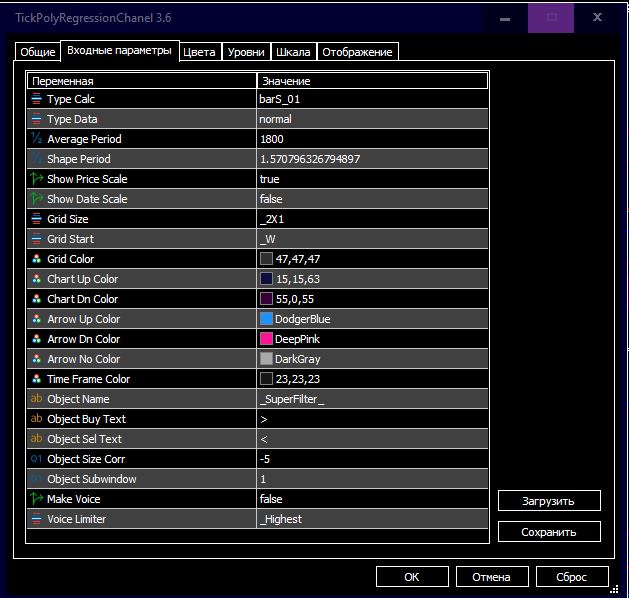Click the enum icon beside Voice Limiter
The image size is (629, 598).
[37, 519]
